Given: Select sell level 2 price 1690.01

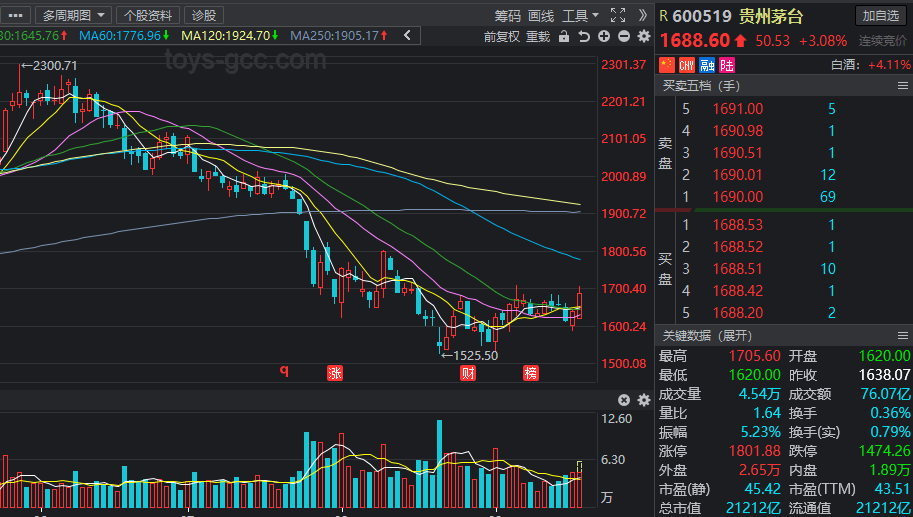Looking at the screenshot, I should tap(738, 175).
